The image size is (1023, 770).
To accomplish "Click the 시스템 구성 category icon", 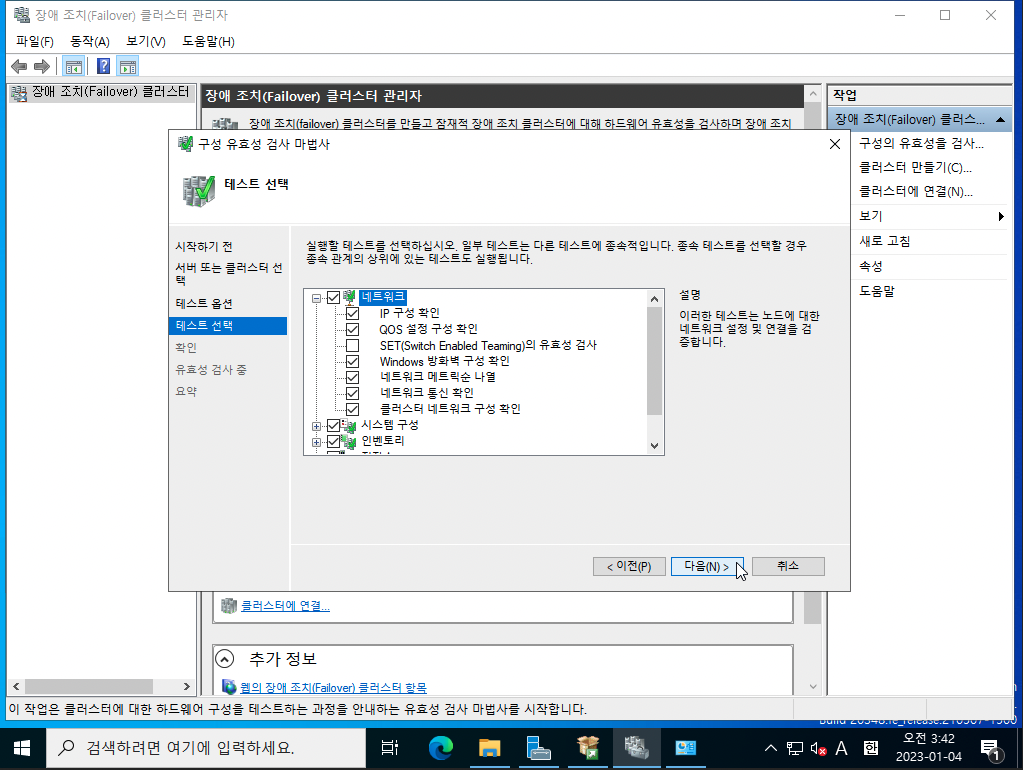I will pyautogui.click(x=349, y=425).
